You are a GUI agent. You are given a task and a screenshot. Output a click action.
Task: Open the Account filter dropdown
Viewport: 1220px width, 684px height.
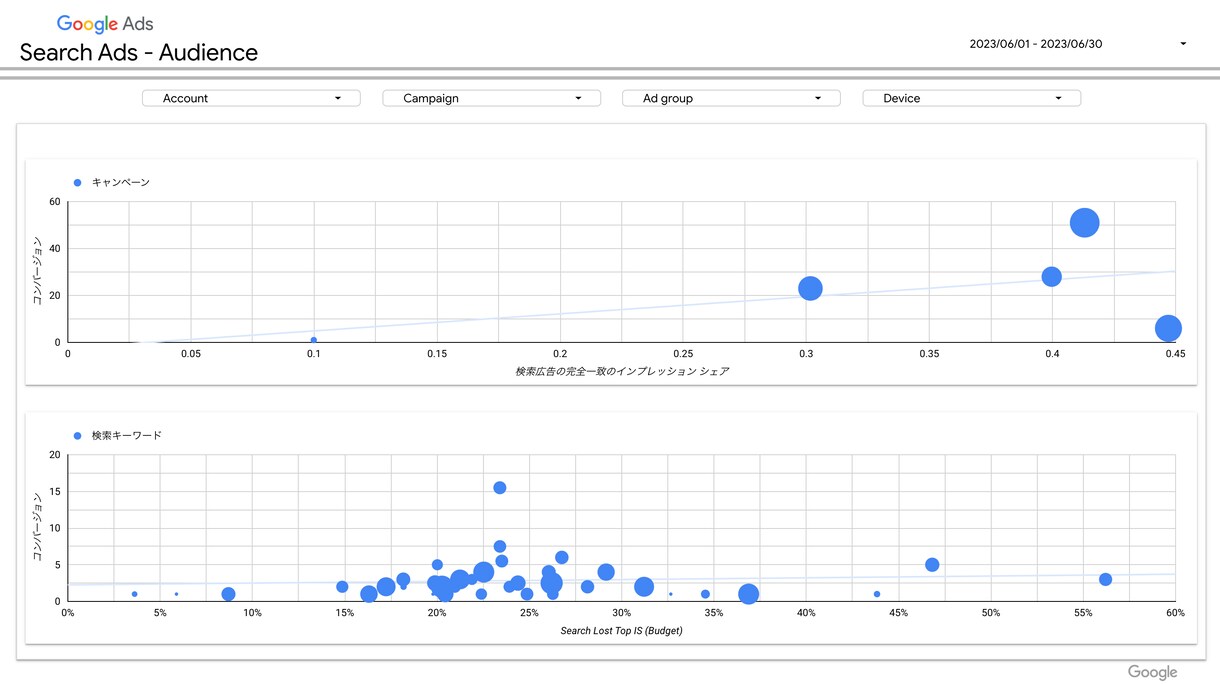tap(251, 98)
